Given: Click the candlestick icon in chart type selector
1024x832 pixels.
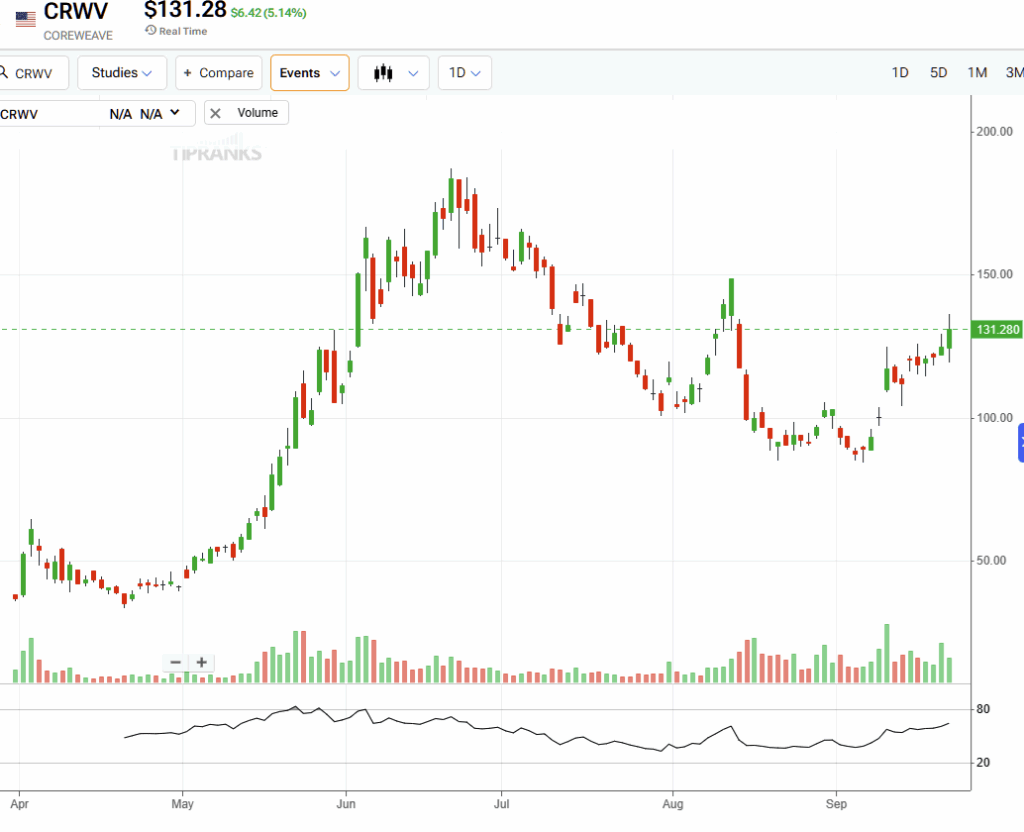Looking at the screenshot, I should click(383, 72).
